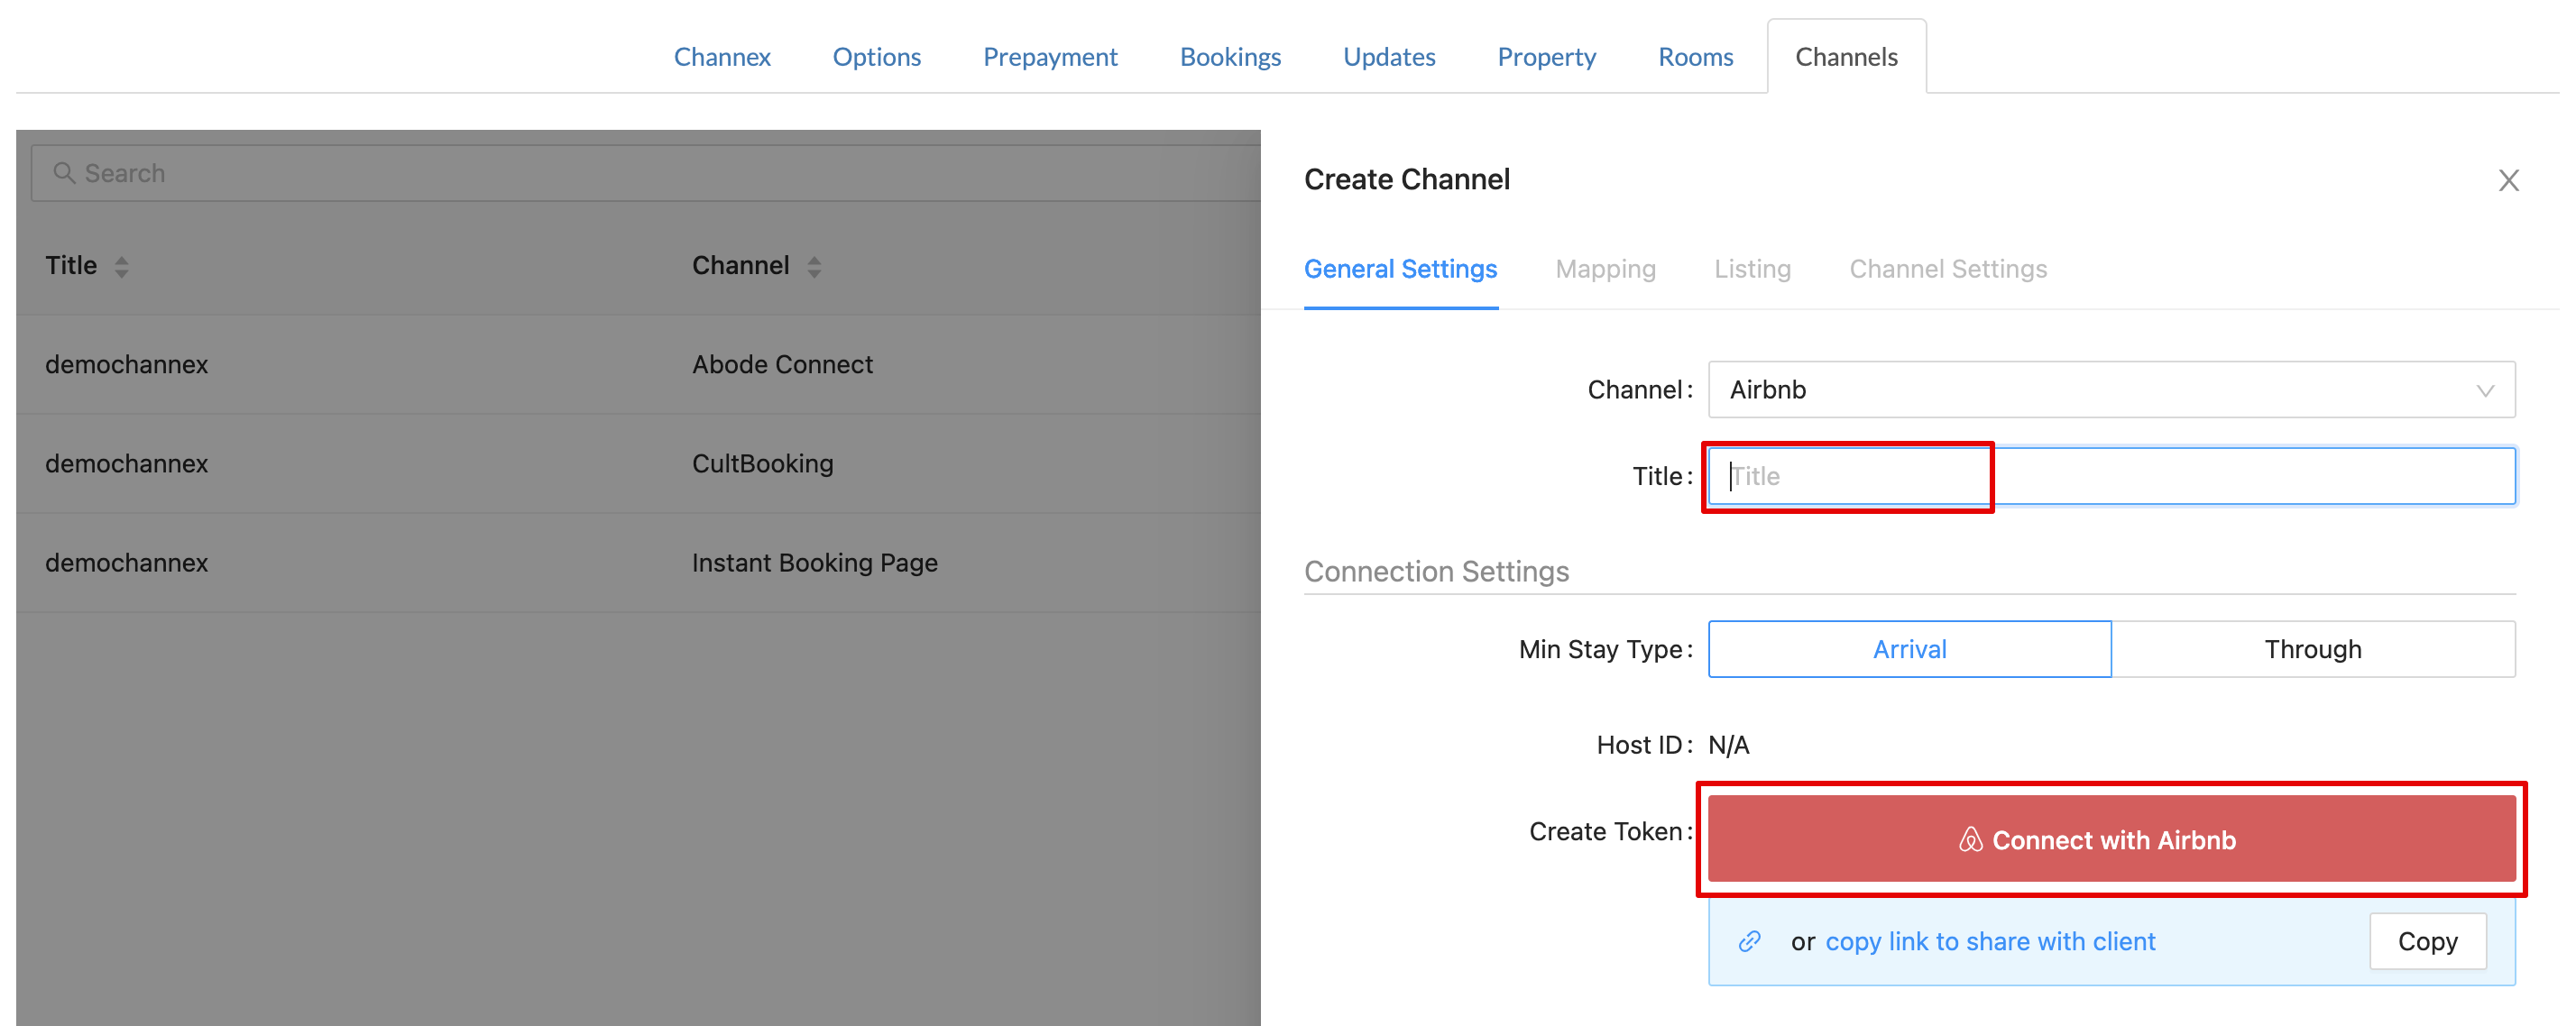Switch to the Mapping tab
The image size is (2576, 1026).
(x=1604, y=269)
